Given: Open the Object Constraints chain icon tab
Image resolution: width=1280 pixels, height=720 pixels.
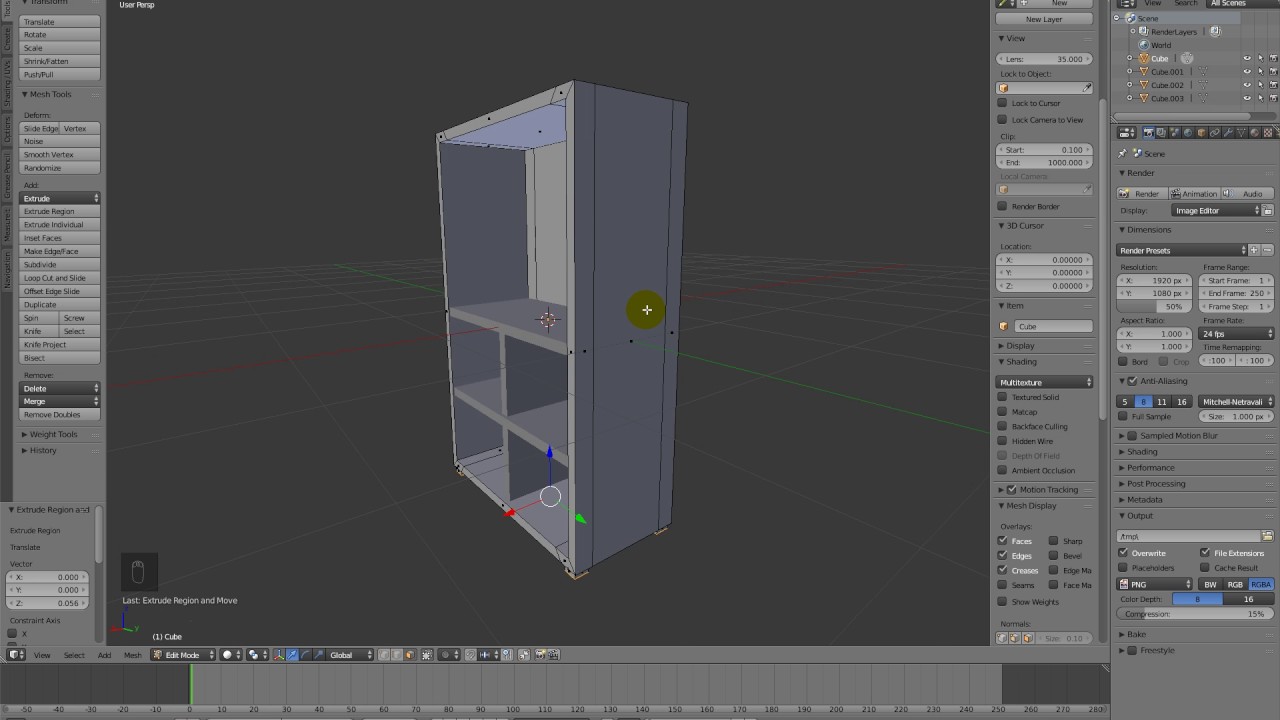Looking at the screenshot, I should (x=1215, y=133).
